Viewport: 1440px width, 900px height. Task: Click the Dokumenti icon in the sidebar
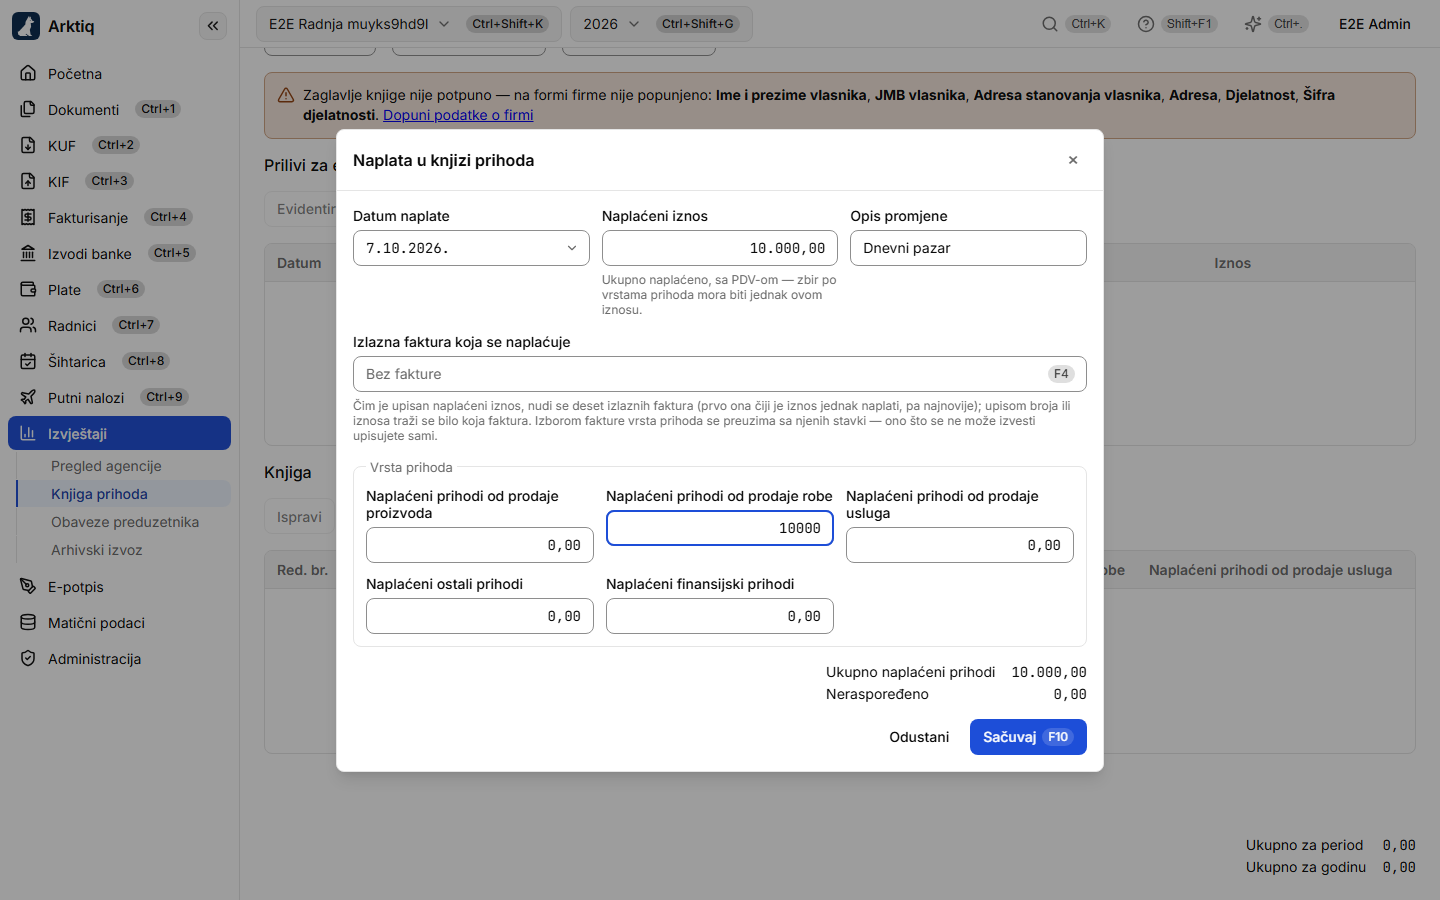(28, 110)
